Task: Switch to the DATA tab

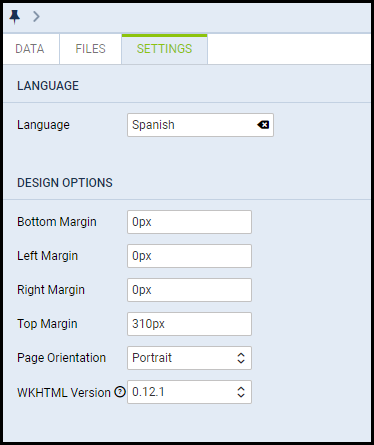Action: point(30,49)
